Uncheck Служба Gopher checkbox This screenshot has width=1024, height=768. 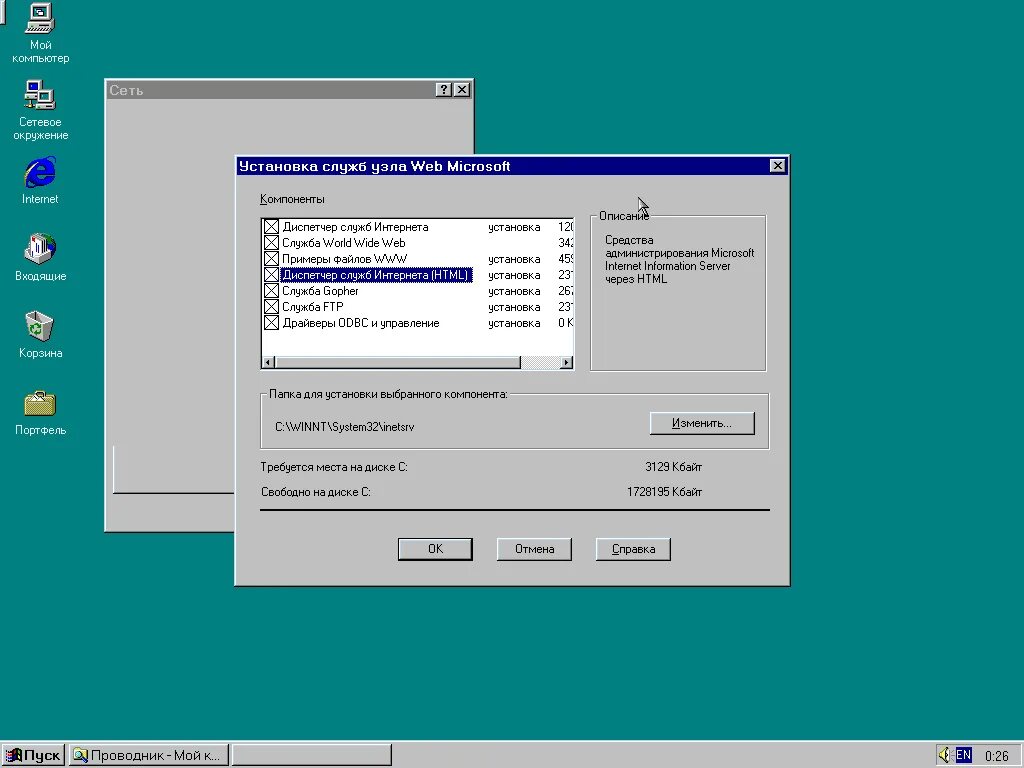[x=271, y=291]
